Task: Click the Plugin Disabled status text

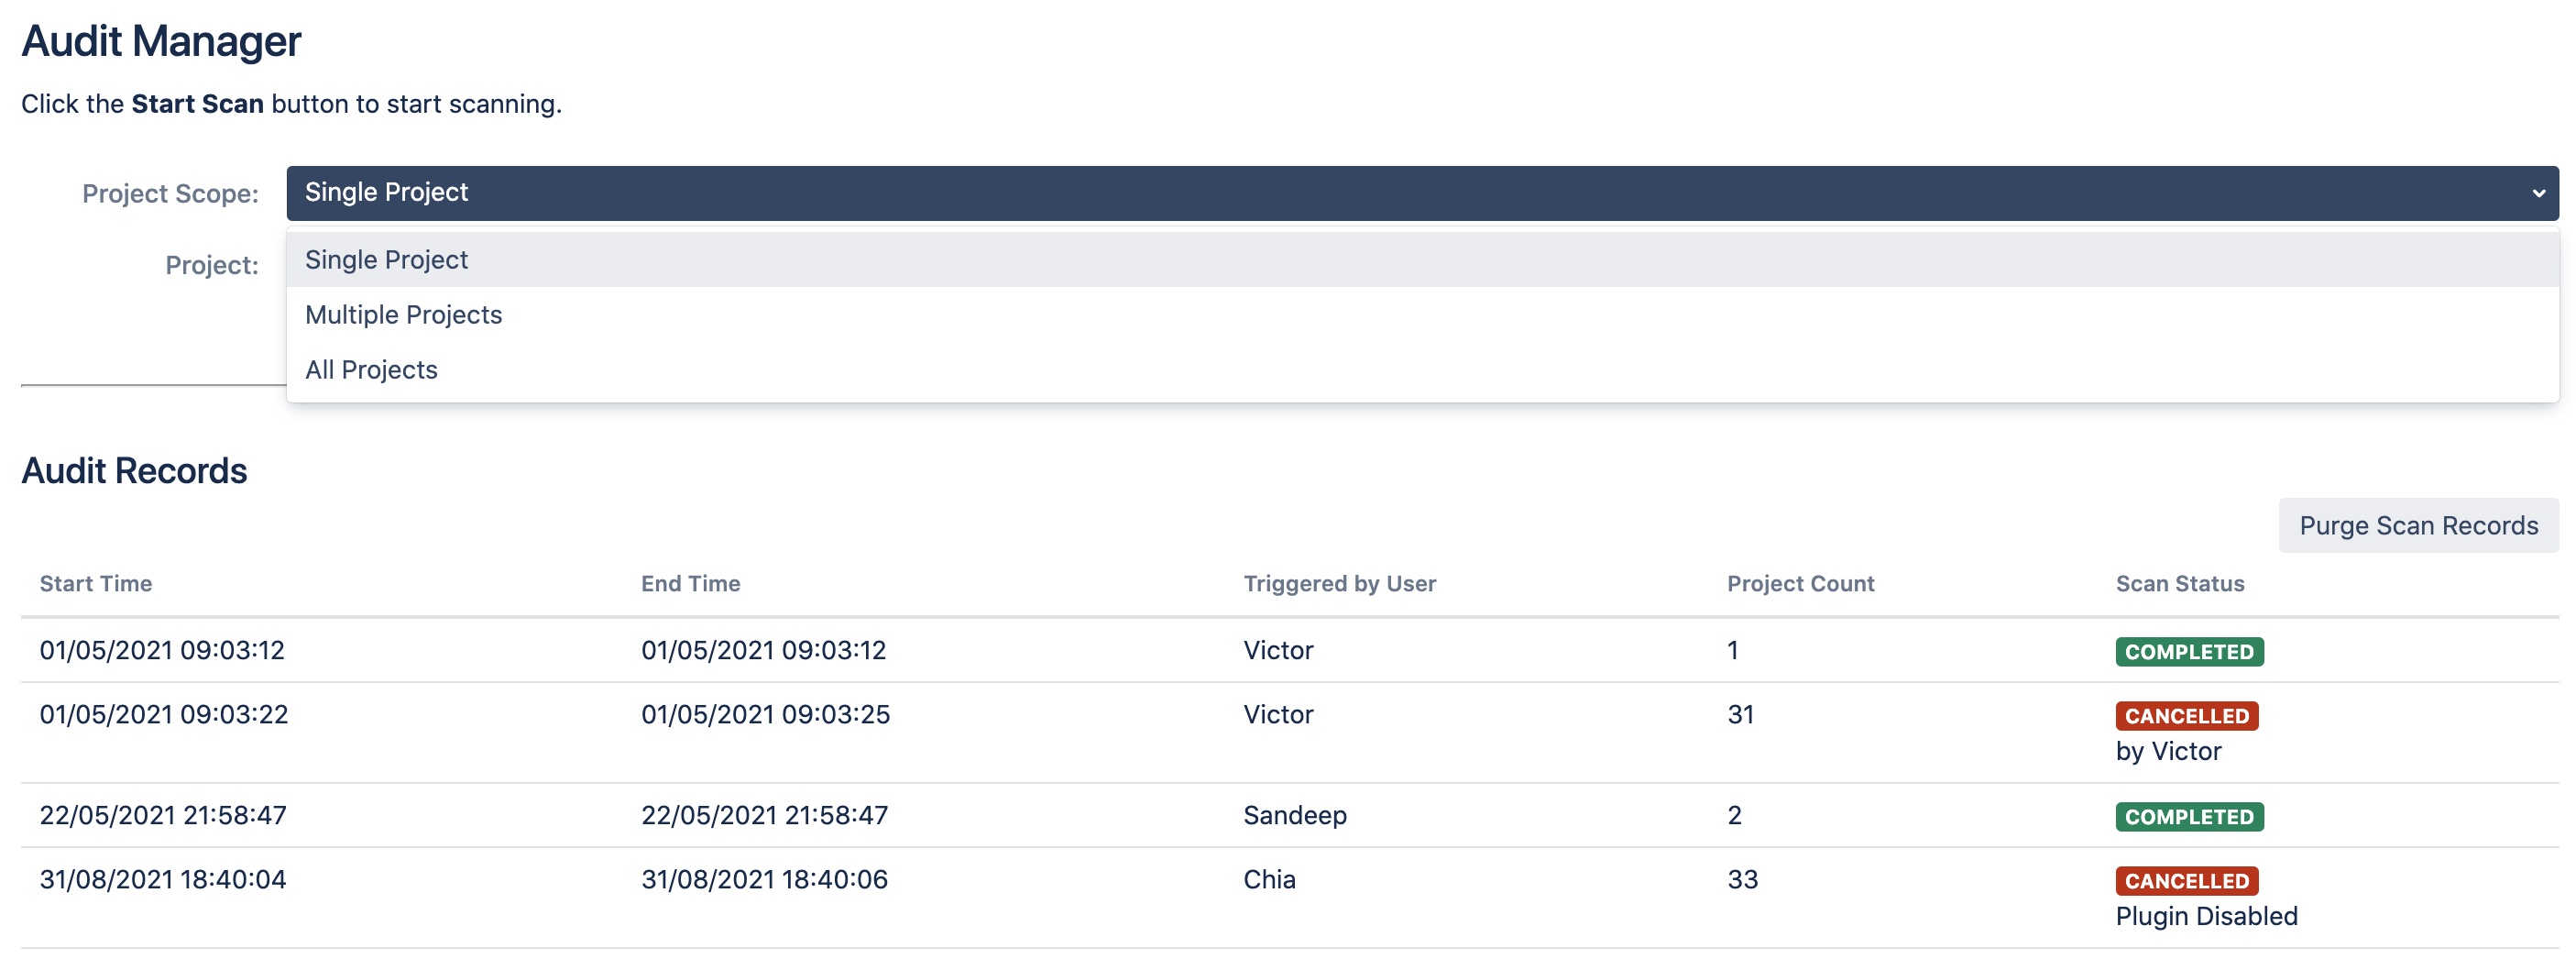Action: [2206, 917]
